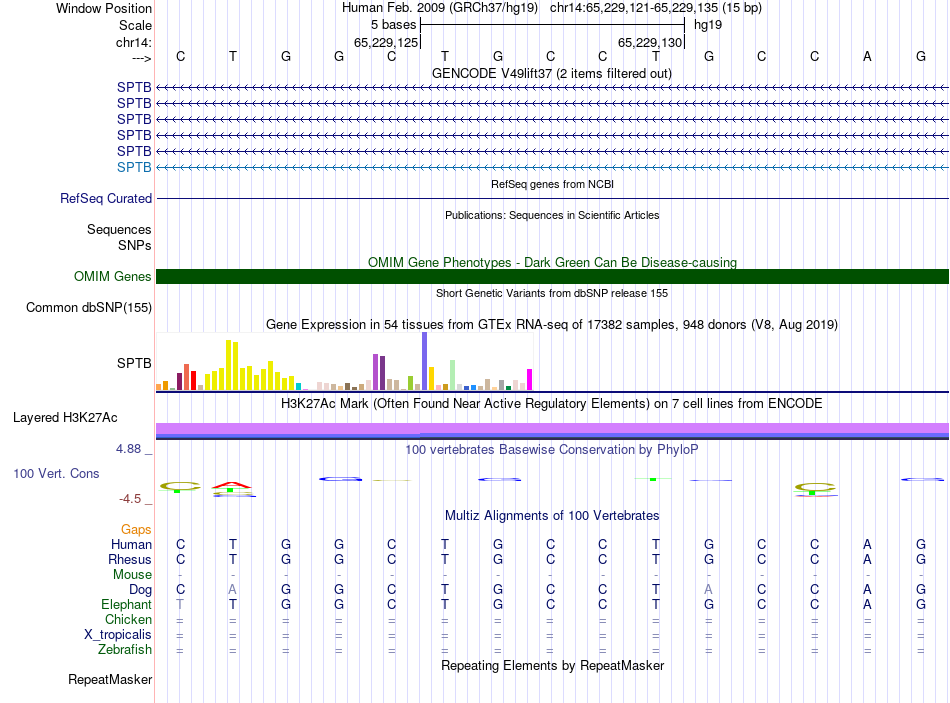Click the 100 Vert. Cons label
This screenshot has width=950, height=703.
pyautogui.click(x=56, y=473)
